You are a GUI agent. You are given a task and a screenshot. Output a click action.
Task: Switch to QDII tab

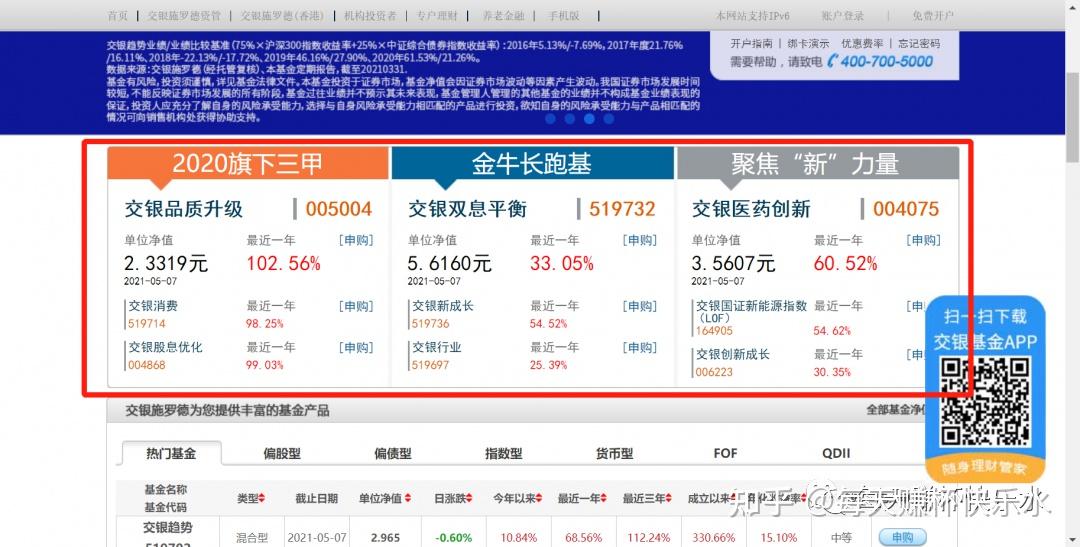(x=836, y=453)
